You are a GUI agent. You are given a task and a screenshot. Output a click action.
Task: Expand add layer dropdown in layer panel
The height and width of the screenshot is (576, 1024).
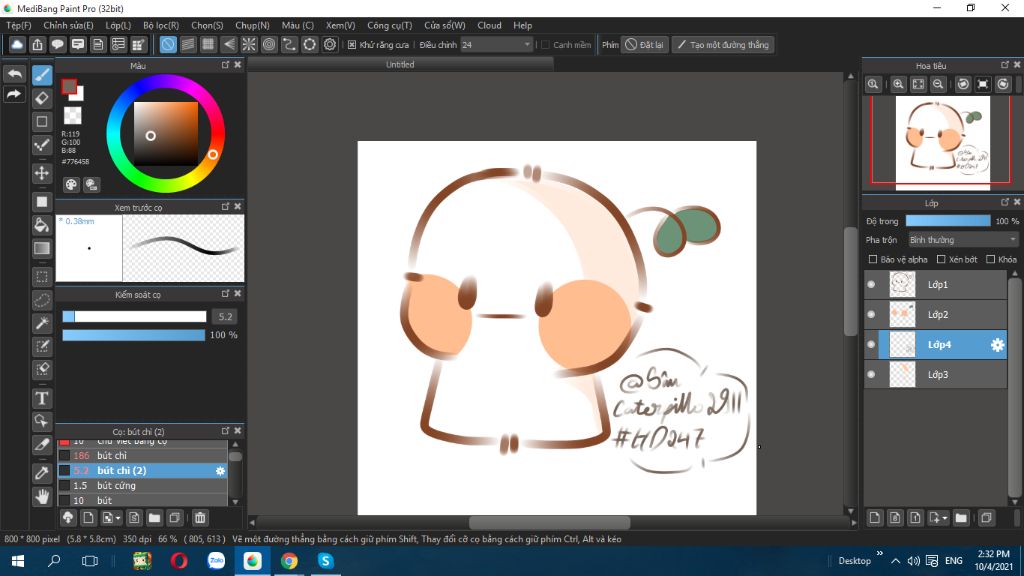[945, 519]
